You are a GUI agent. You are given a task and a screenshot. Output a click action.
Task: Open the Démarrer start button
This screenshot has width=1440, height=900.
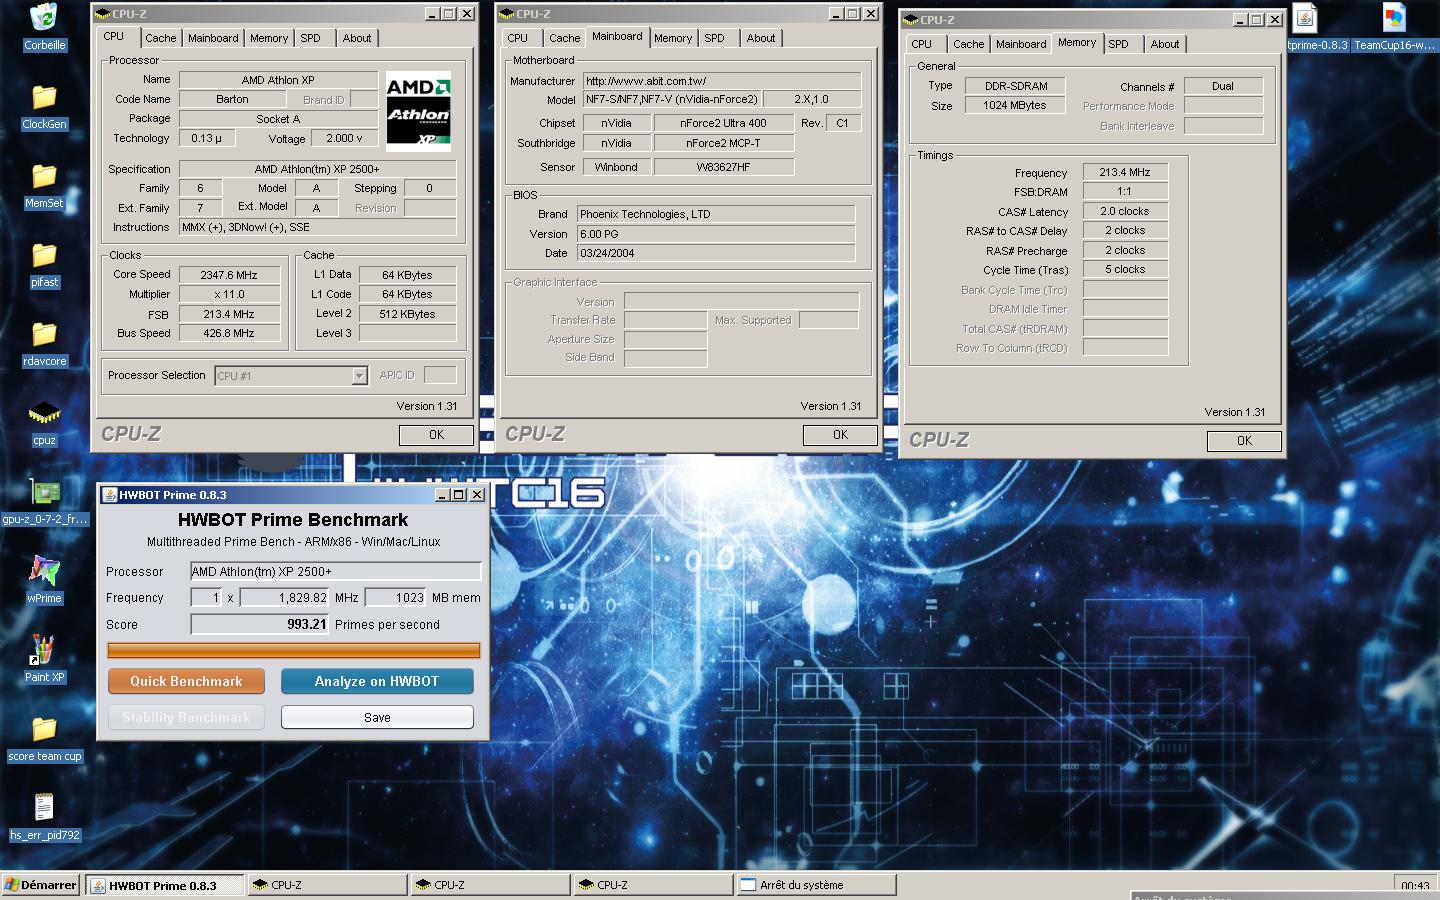click(41, 885)
